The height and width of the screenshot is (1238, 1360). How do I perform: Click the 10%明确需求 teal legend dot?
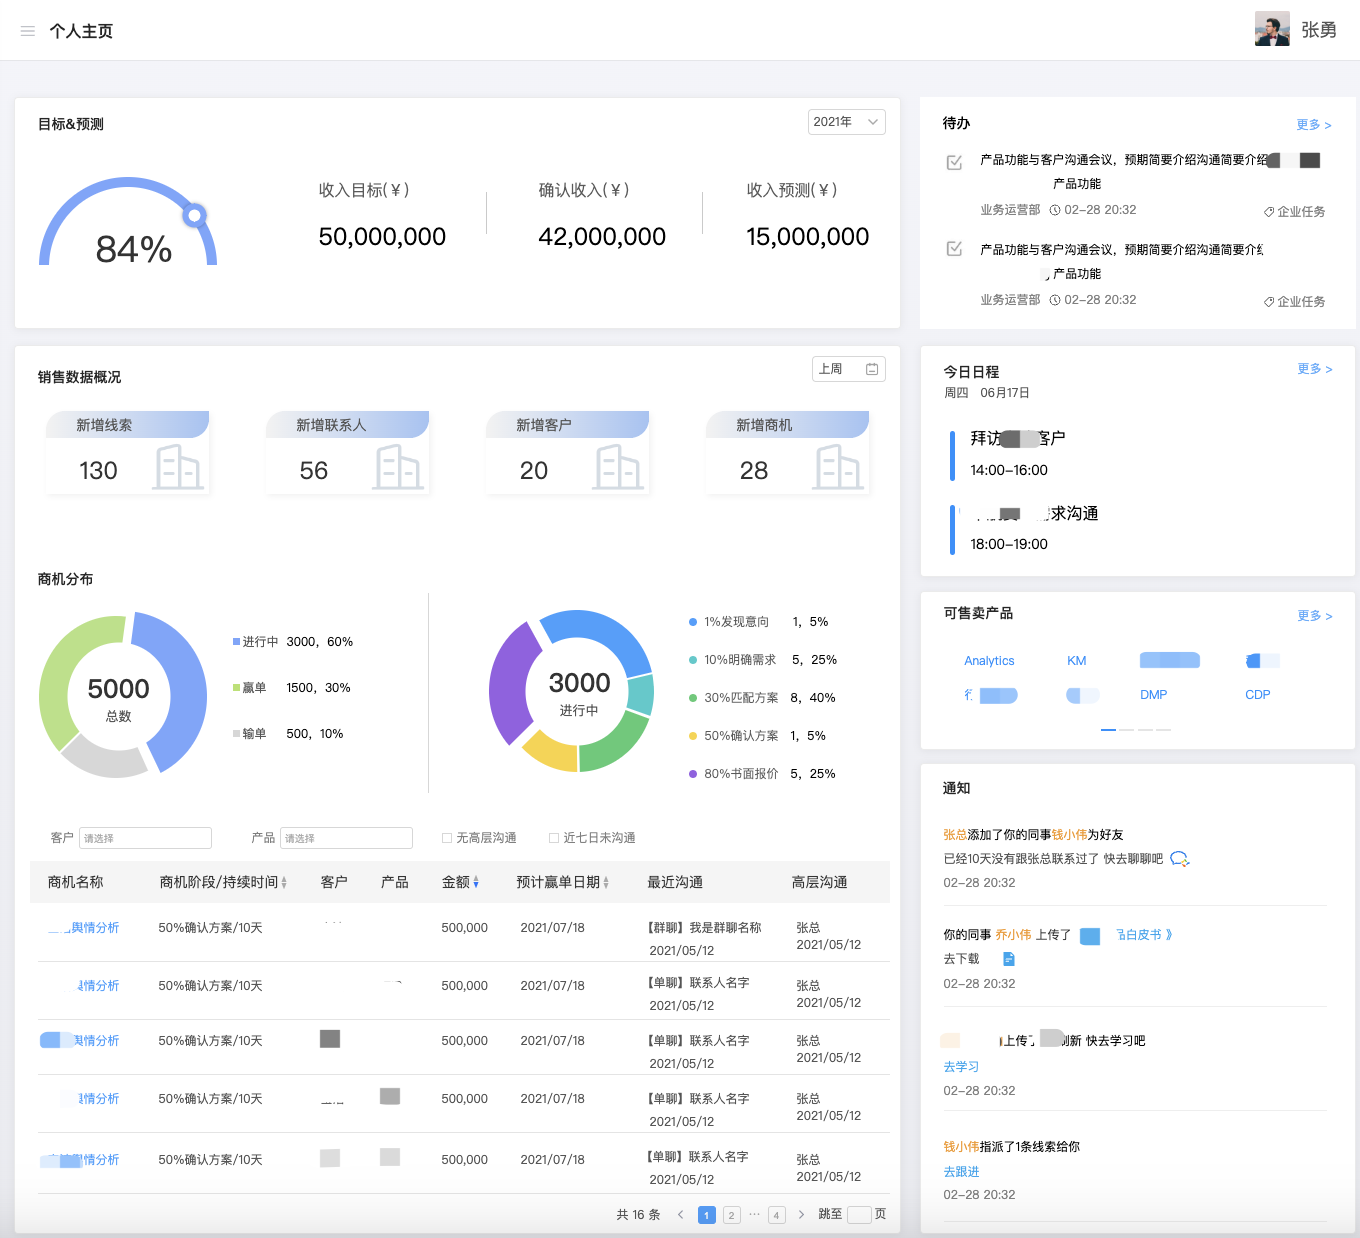(x=693, y=660)
